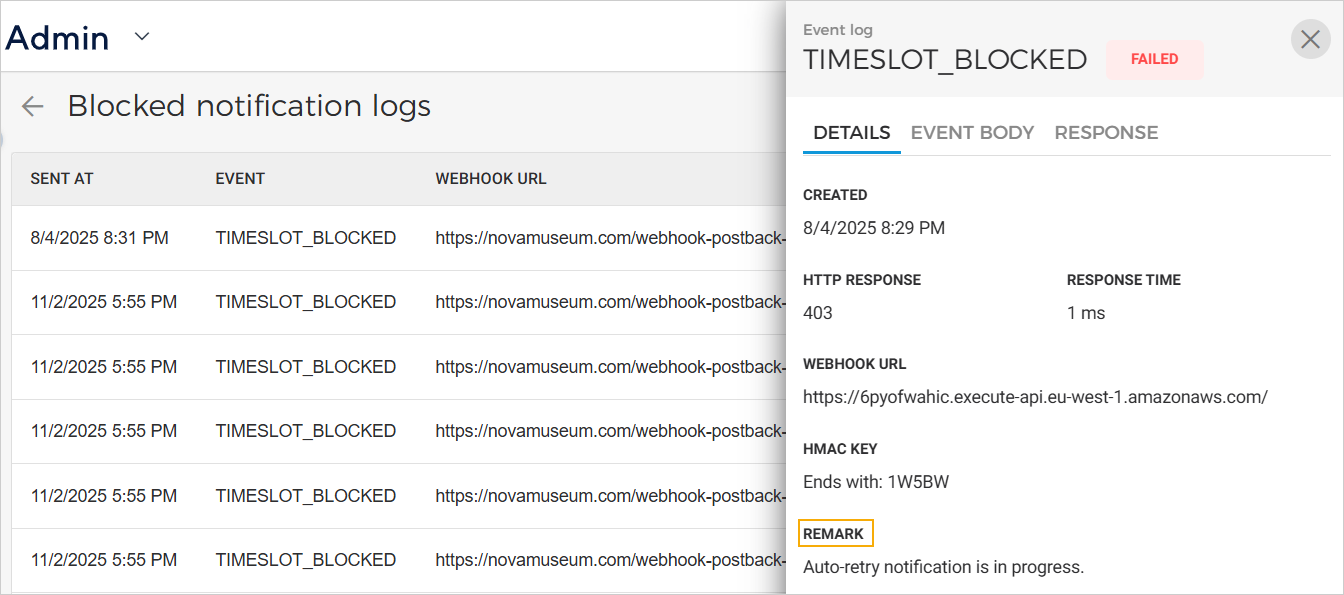Click the REMARK label in details
The image size is (1344, 595).
pos(834,534)
